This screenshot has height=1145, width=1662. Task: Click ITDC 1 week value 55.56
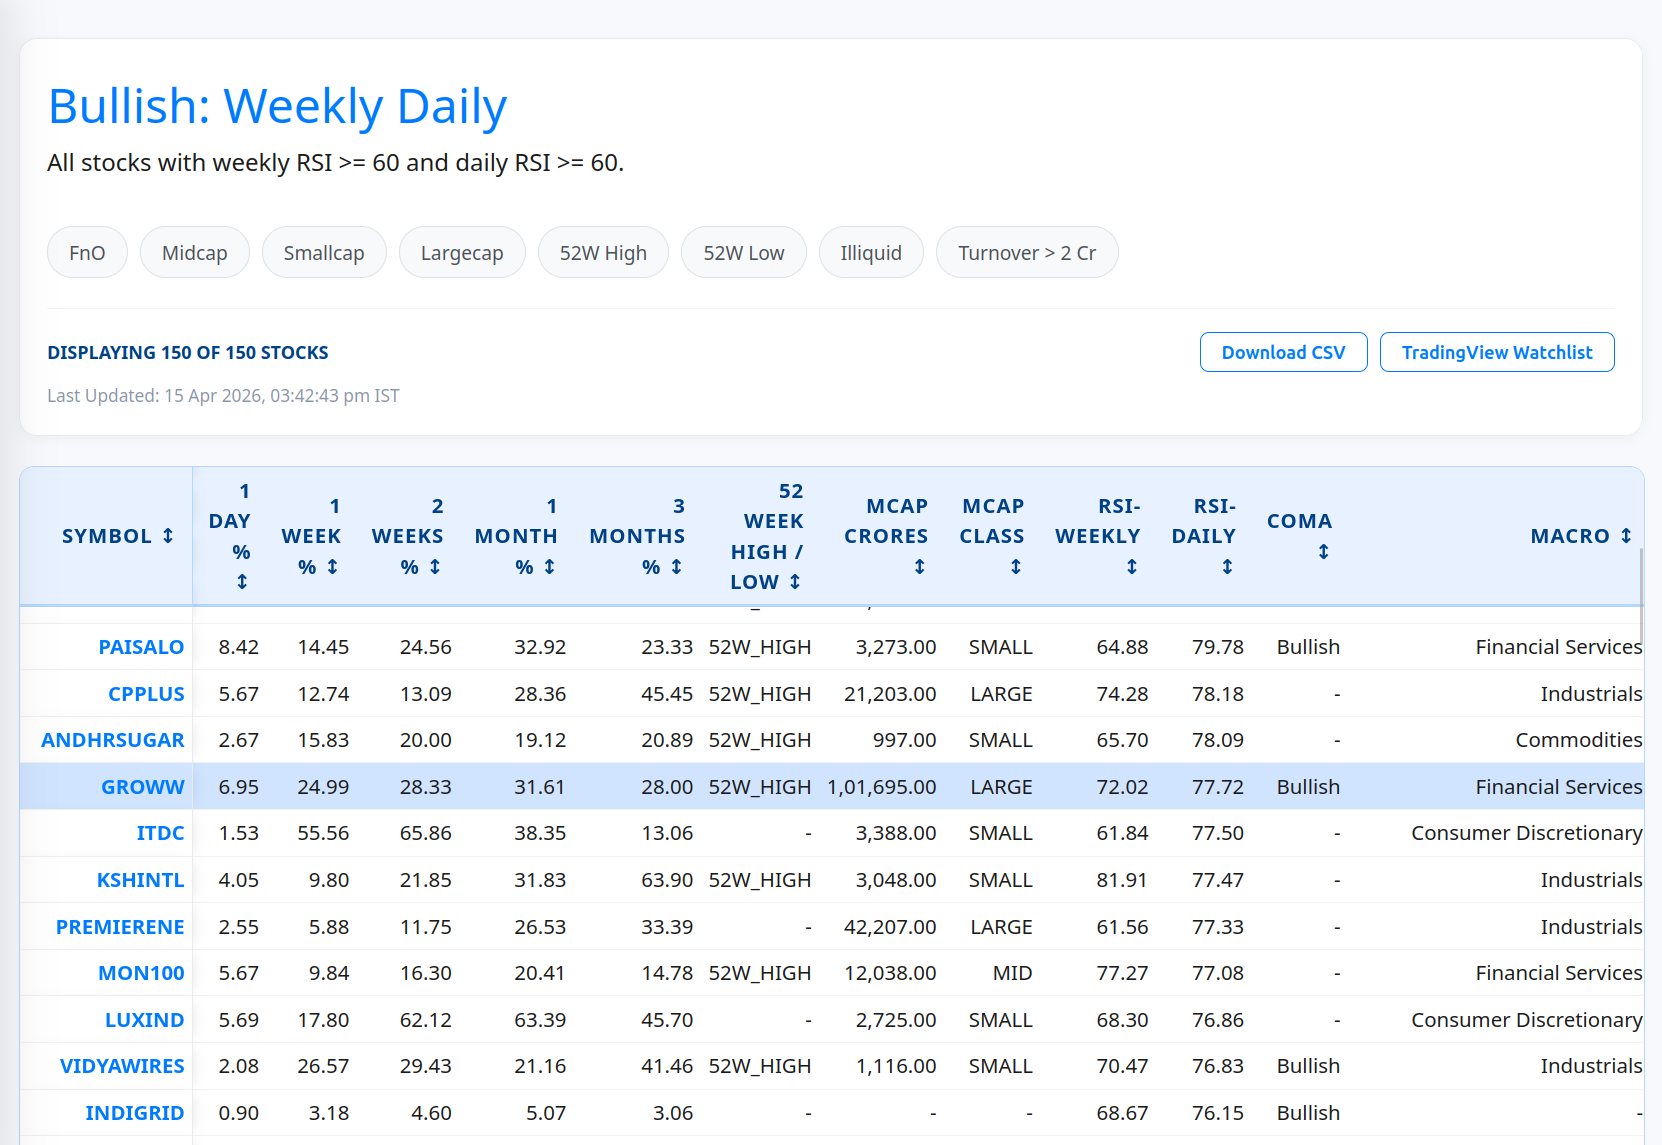click(323, 833)
